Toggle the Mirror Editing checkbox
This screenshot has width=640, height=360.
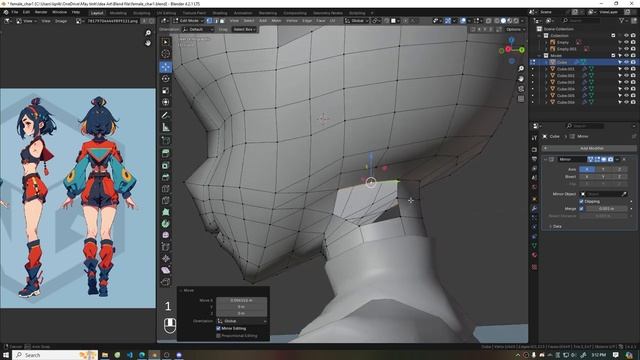tap(218, 328)
